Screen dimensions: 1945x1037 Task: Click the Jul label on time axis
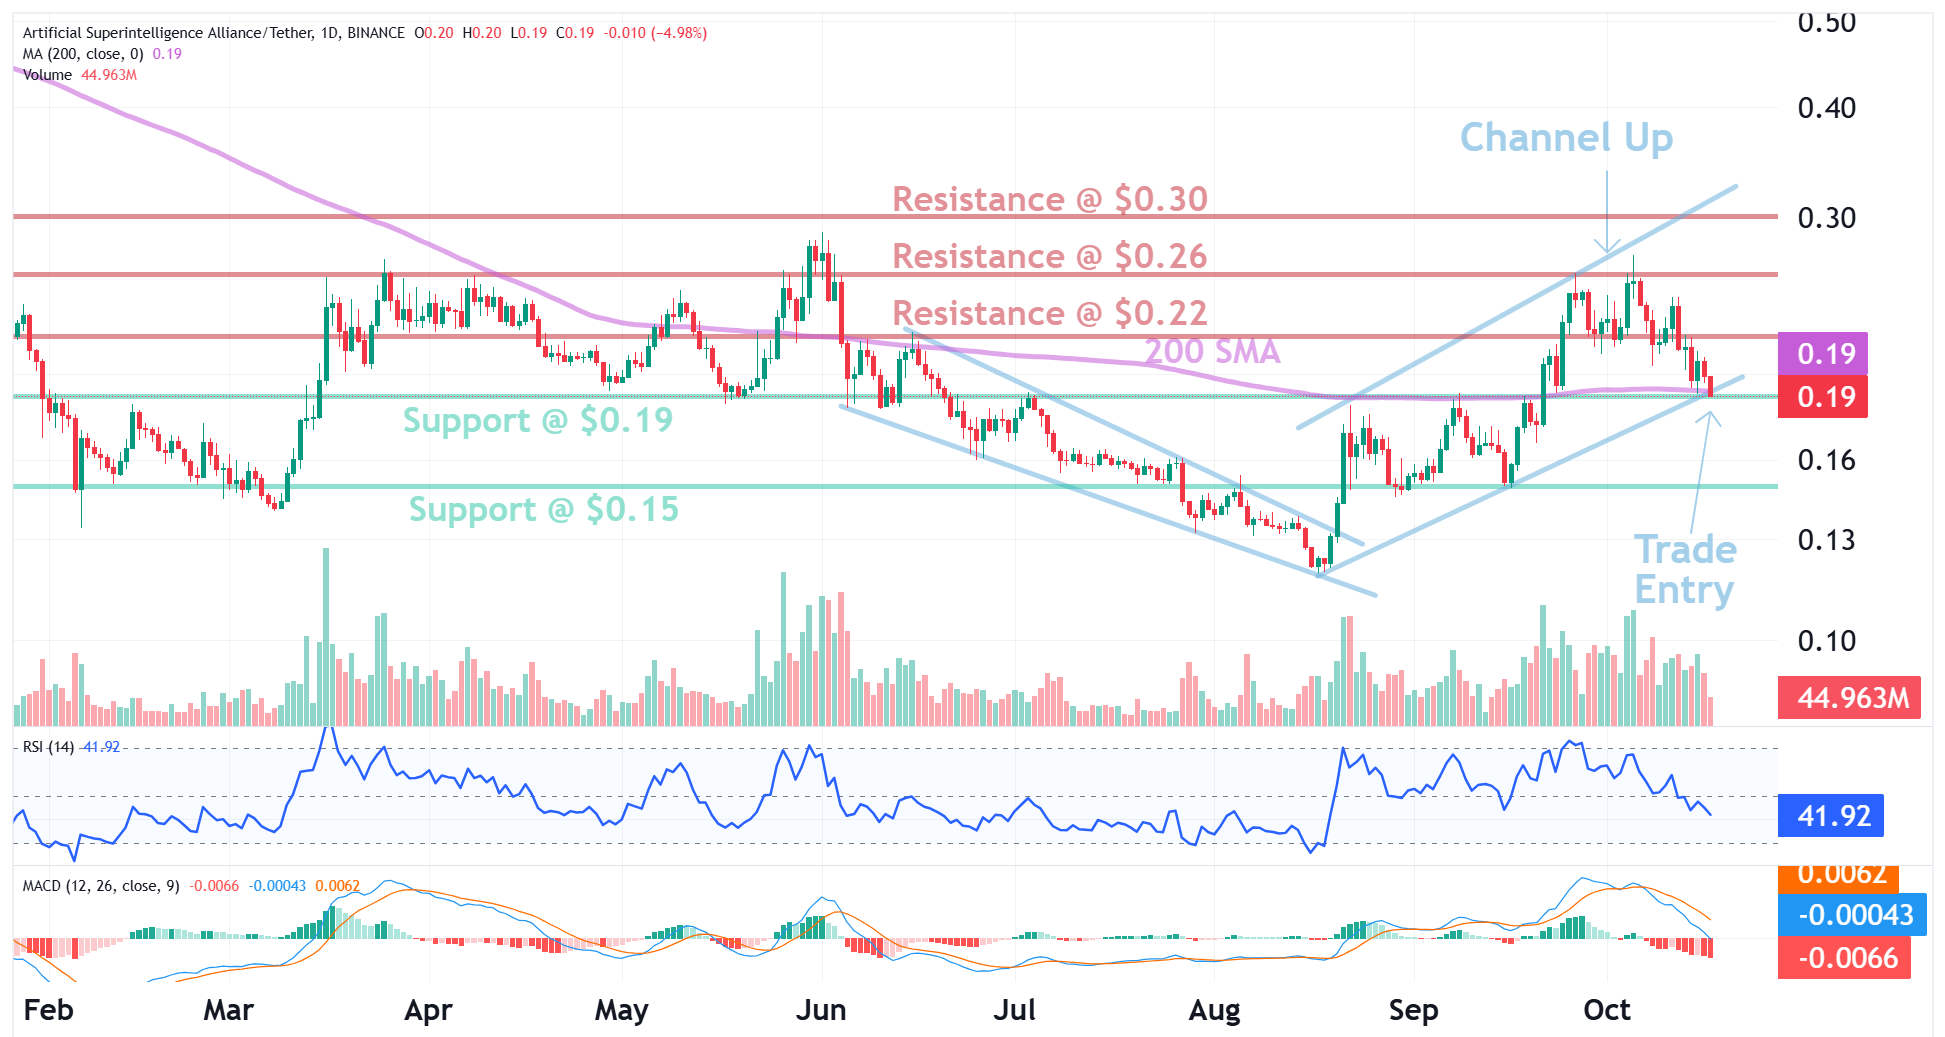[1014, 1010]
